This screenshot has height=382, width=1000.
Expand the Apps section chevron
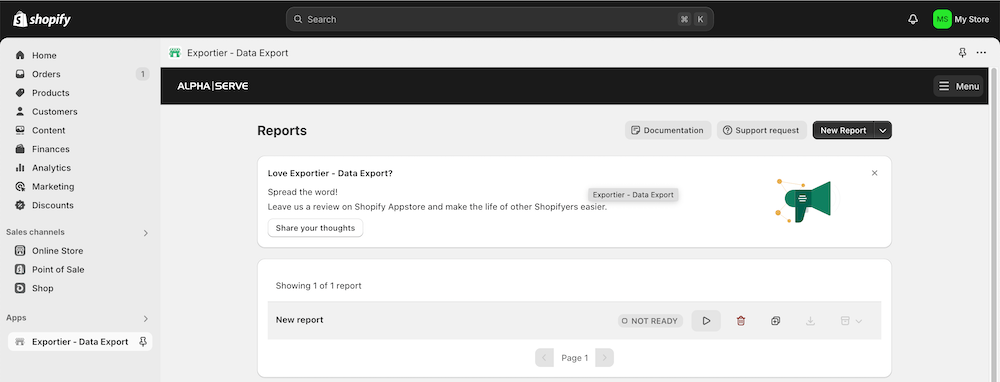point(145,318)
